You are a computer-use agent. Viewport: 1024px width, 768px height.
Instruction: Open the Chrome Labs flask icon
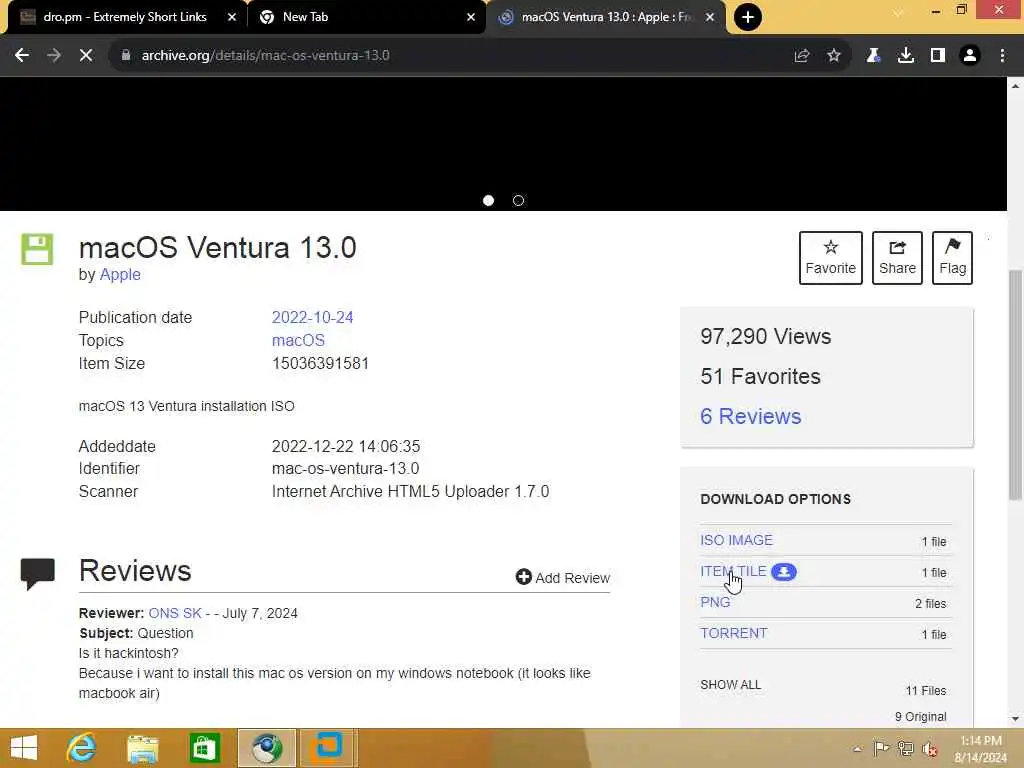pos(873,56)
